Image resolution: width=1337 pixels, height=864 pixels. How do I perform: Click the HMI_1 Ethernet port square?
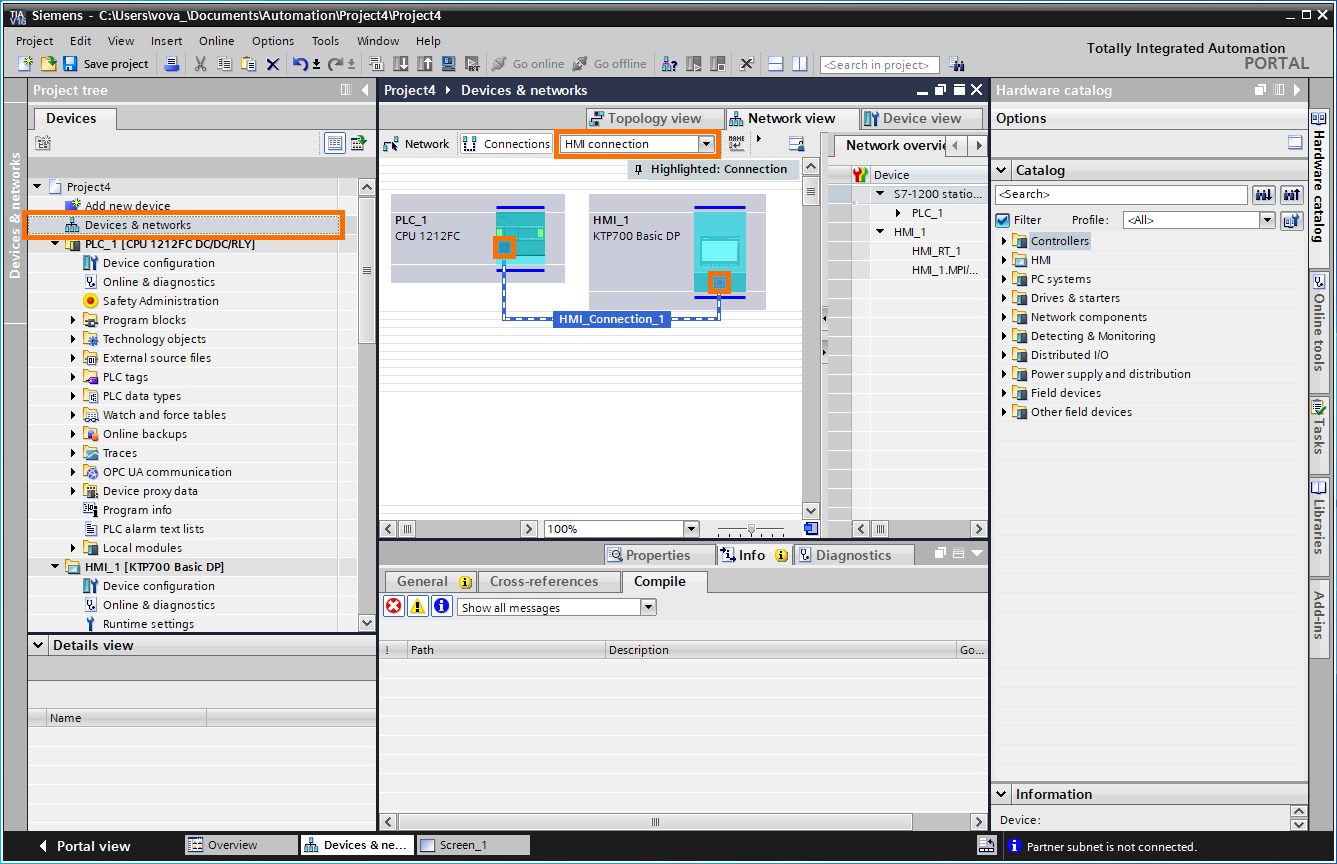(719, 283)
